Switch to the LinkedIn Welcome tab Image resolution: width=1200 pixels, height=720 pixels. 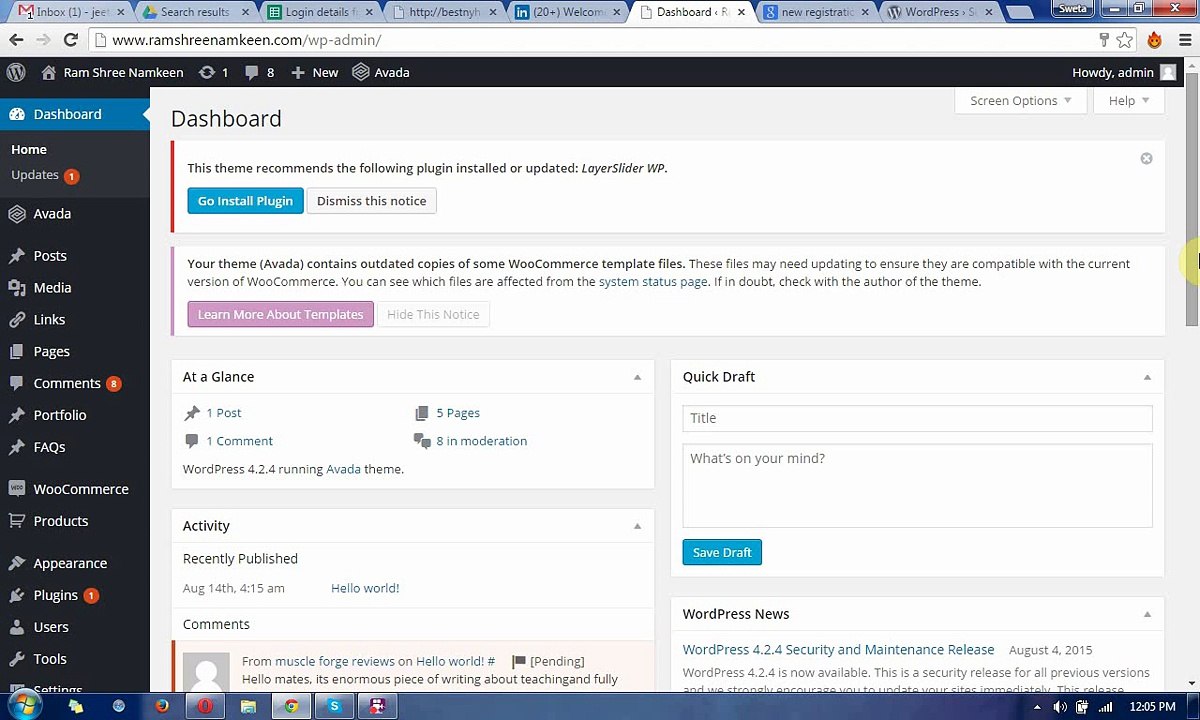(566, 12)
